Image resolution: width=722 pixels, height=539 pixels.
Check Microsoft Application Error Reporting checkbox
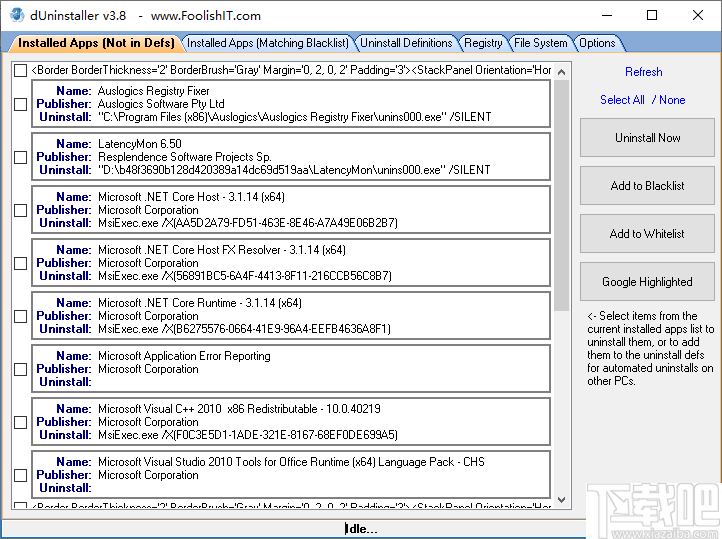(20, 369)
